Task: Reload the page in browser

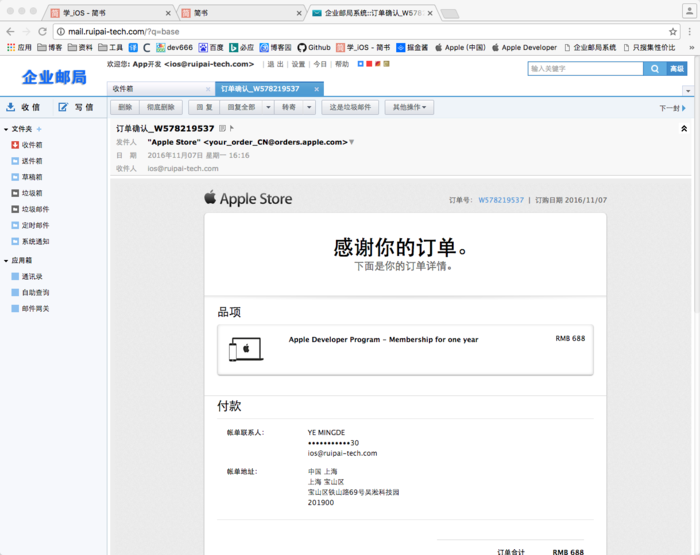Action: click(42, 32)
